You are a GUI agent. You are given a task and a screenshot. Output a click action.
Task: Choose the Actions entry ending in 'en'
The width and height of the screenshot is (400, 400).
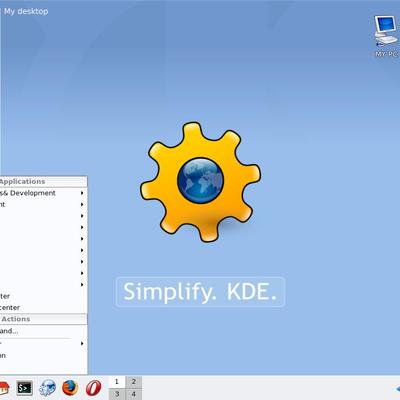[43, 355]
